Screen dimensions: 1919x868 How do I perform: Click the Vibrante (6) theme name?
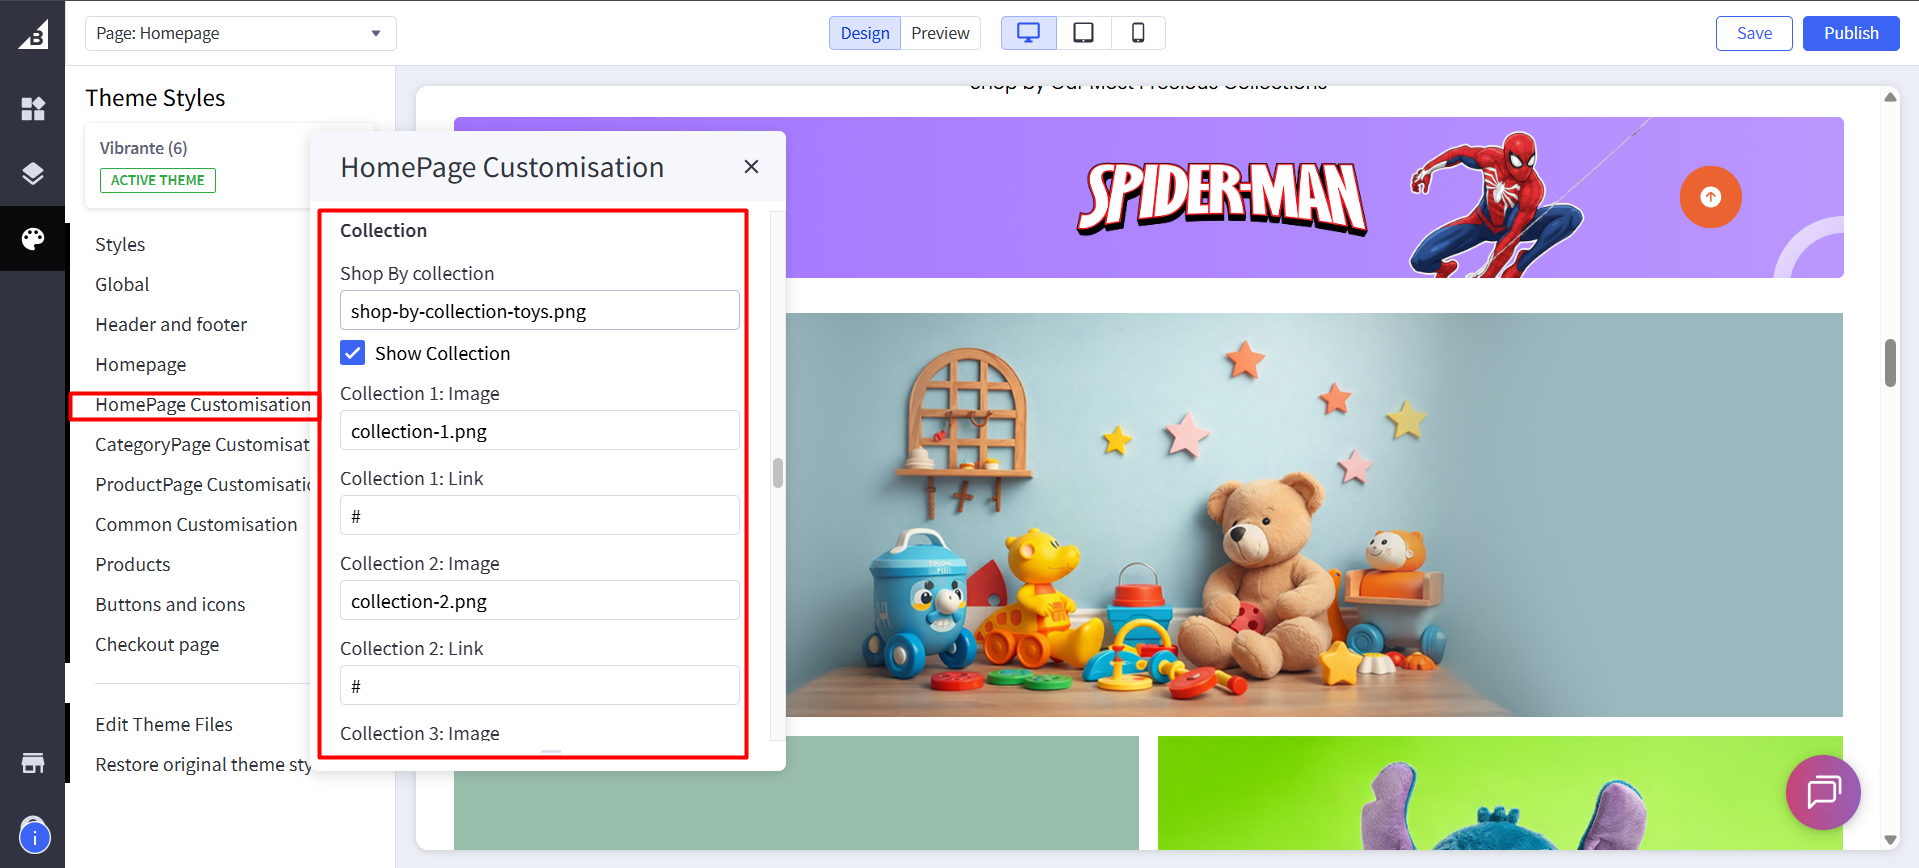tap(144, 148)
